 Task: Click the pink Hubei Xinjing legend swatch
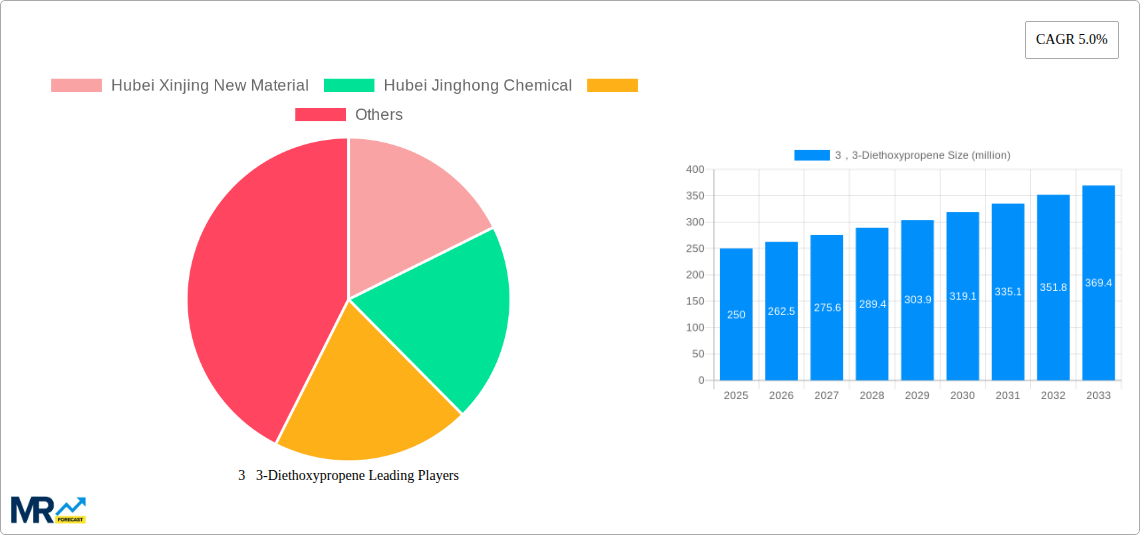[x=76, y=86]
